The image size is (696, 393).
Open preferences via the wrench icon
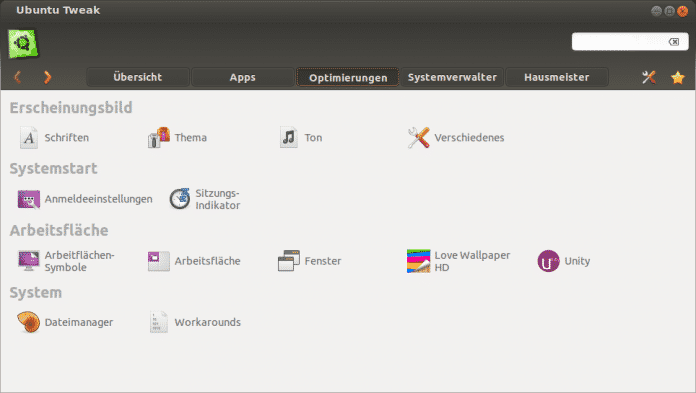pyautogui.click(x=649, y=77)
